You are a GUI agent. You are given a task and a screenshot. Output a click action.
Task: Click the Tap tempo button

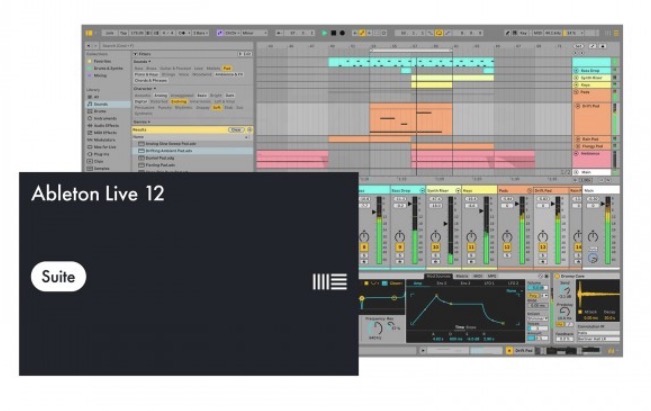(x=123, y=33)
